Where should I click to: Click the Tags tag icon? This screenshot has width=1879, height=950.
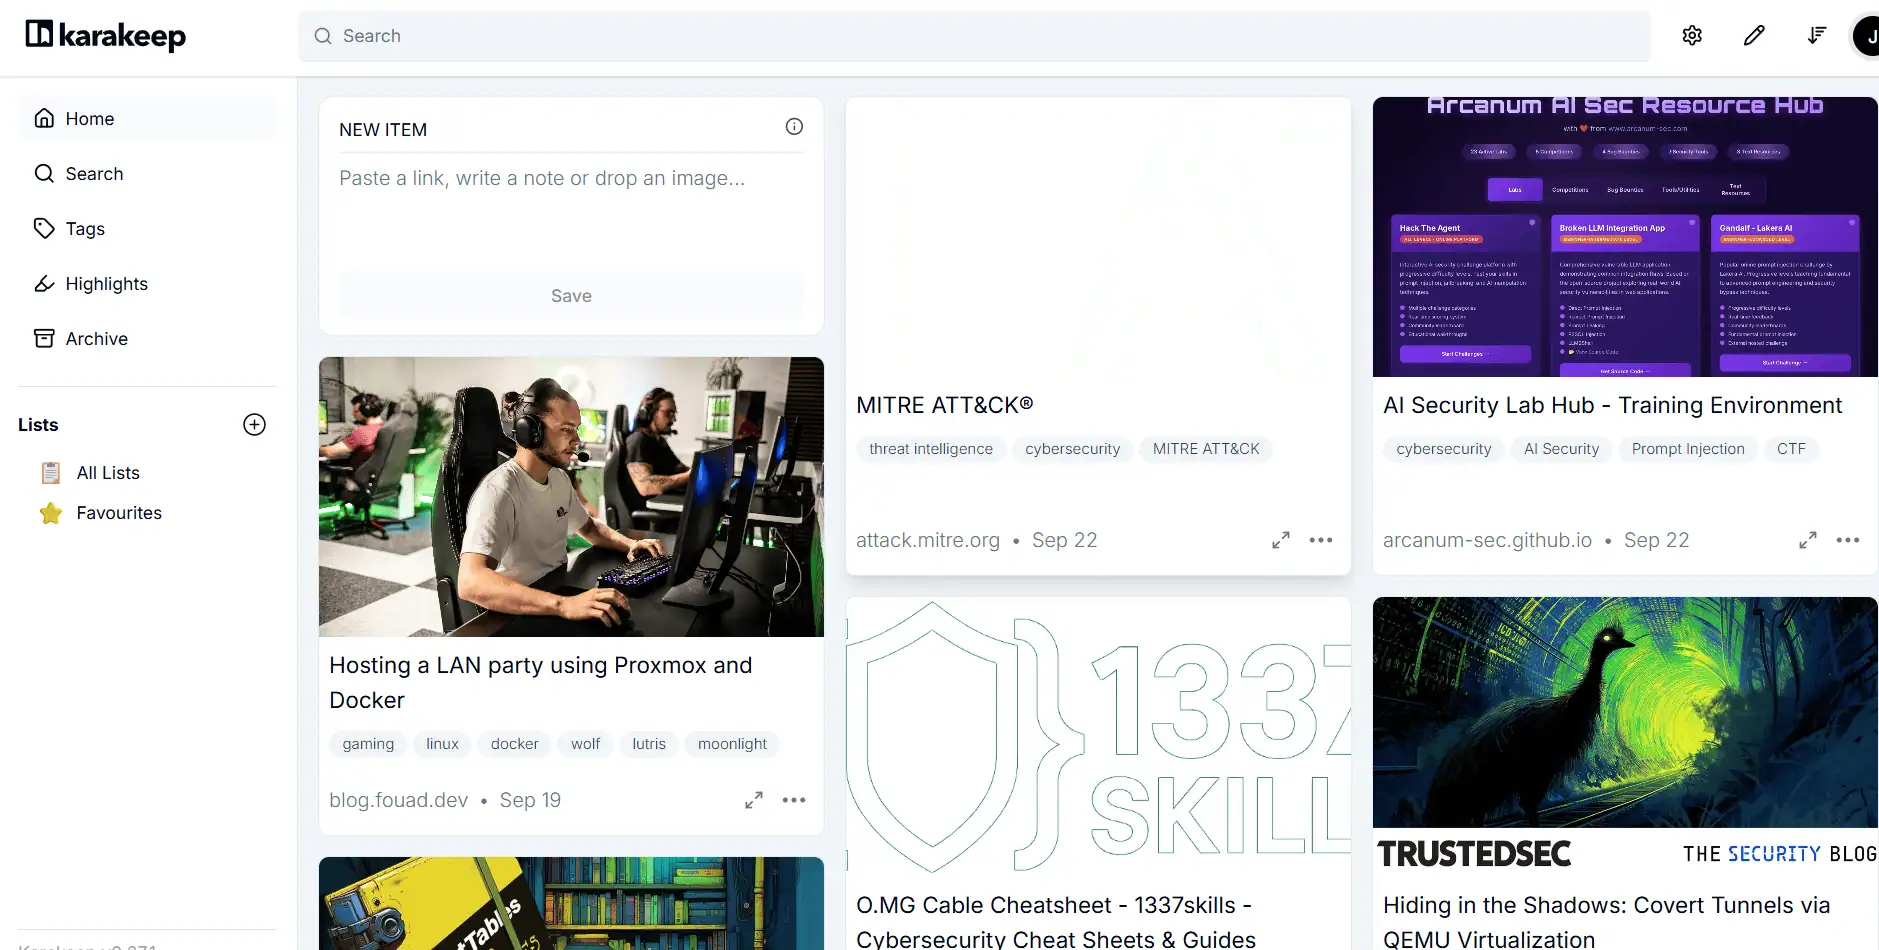(x=44, y=228)
